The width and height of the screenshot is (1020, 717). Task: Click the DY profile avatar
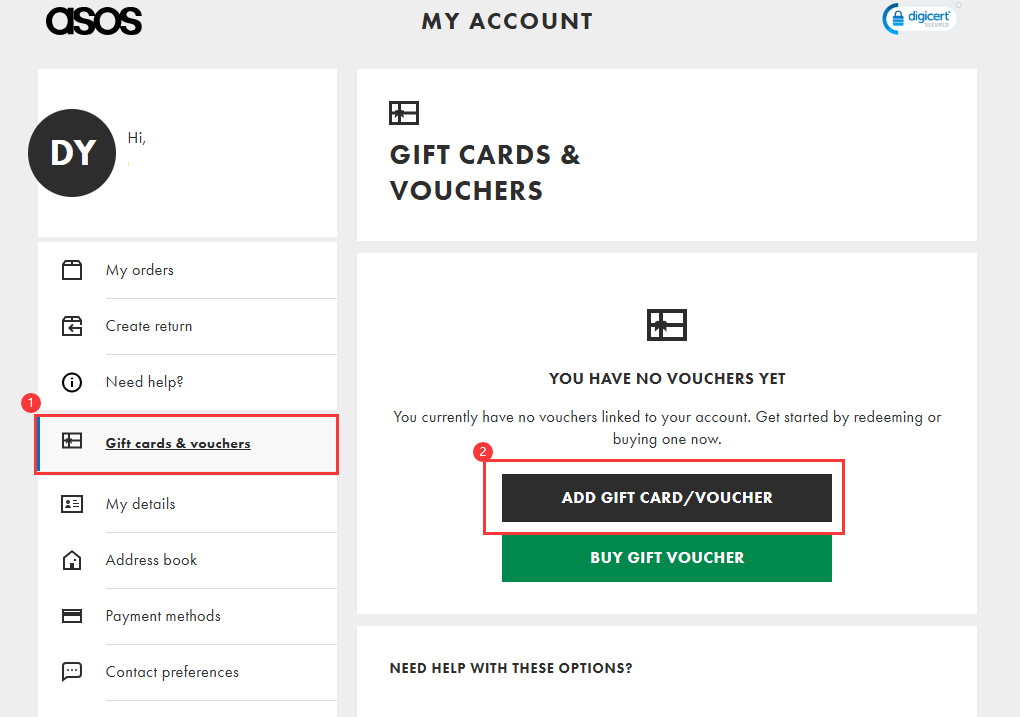pyautogui.click(x=73, y=152)
